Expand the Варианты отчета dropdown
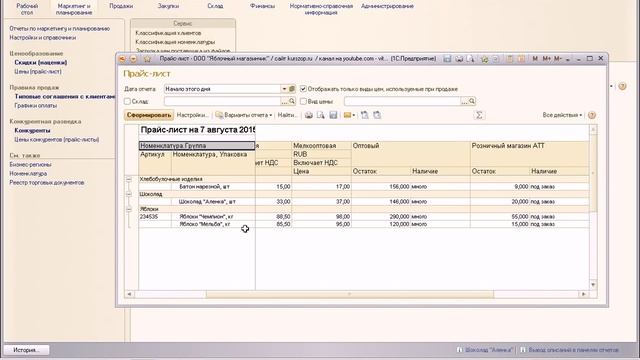The width and height of the screenshot is (640, 360). coord(244,116)
